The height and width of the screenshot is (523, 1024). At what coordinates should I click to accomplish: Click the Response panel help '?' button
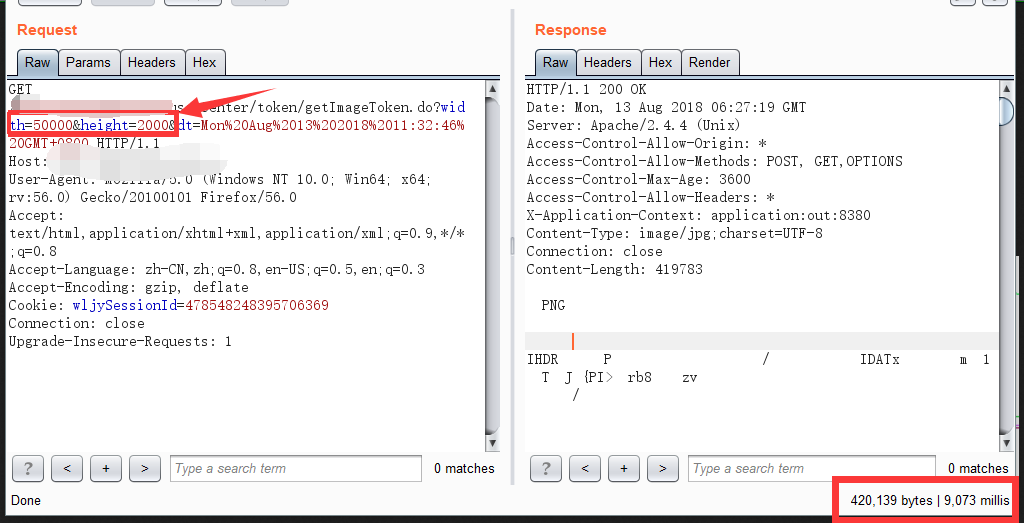coord(545,468)
